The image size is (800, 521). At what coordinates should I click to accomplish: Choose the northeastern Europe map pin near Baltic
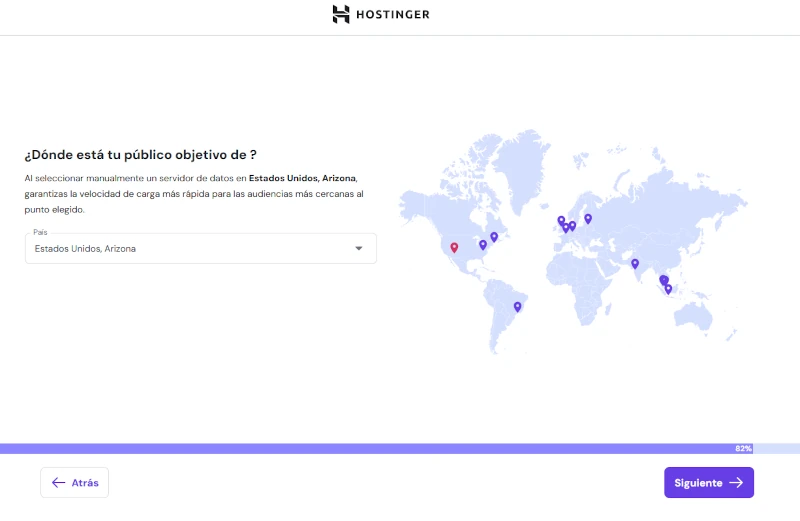(588, 218)
